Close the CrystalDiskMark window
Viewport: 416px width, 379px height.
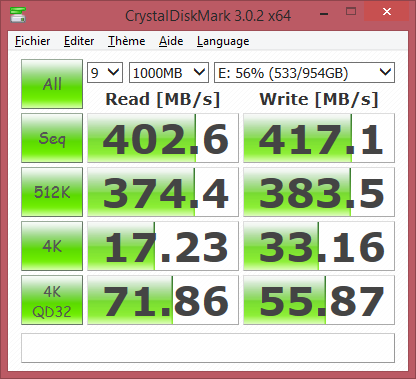click(x=387, y=12)
